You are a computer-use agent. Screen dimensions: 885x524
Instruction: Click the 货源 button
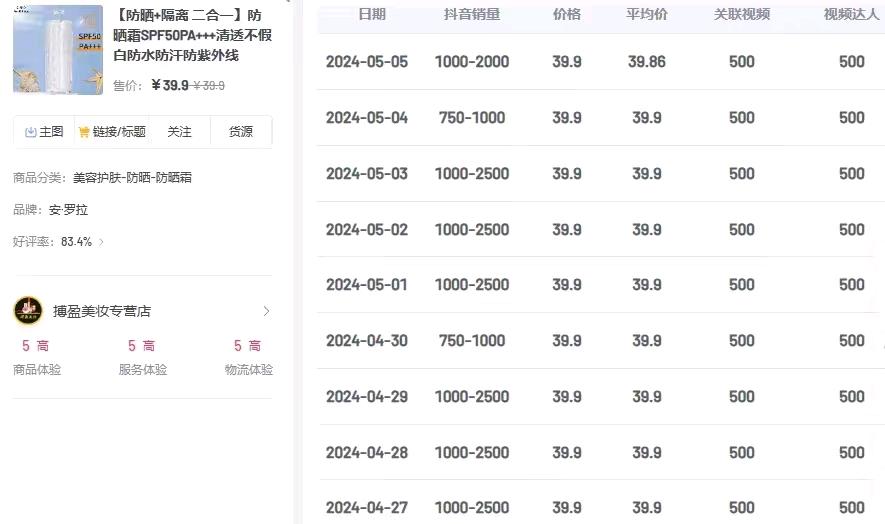241,132
